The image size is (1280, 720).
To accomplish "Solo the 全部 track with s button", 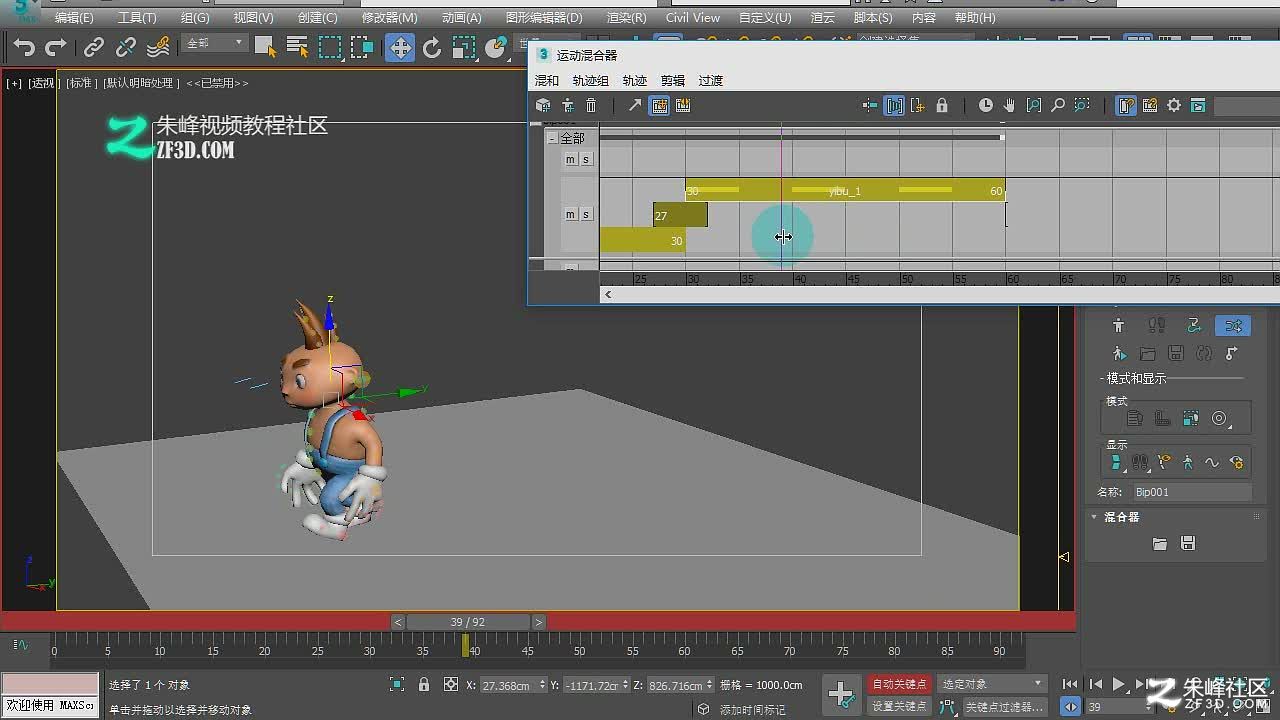I will tap(586, 159).
